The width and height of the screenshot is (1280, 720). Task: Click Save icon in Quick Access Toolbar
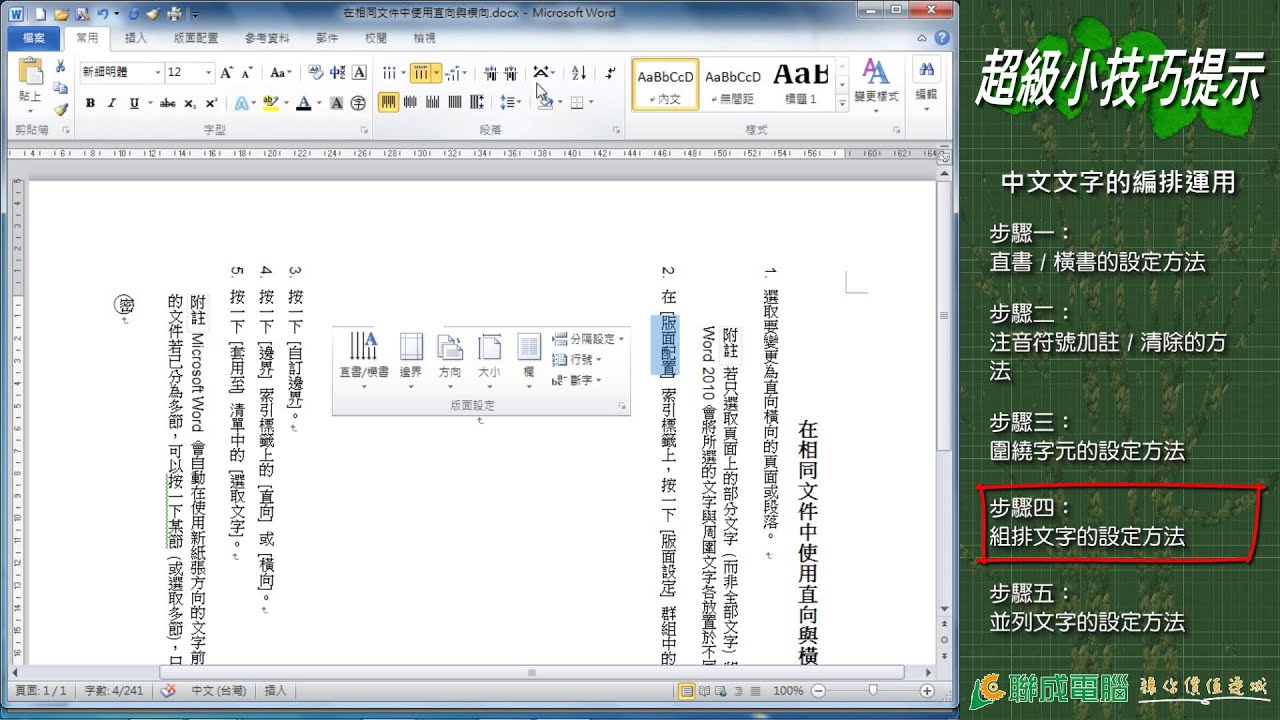tap(81, 14)
